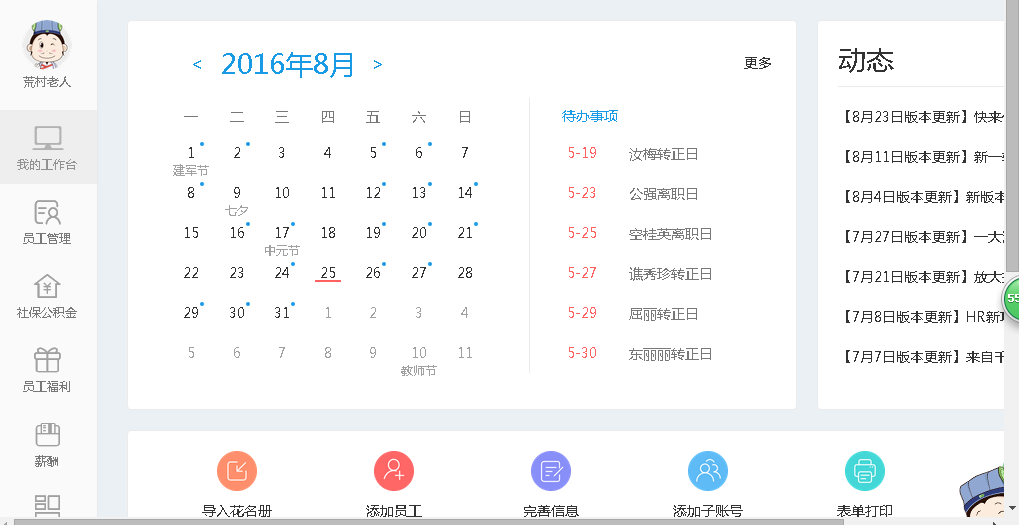
Task: Open 员工福利 gift icon in sidebar
Action: pyautogui.click(x=47, y=360)
